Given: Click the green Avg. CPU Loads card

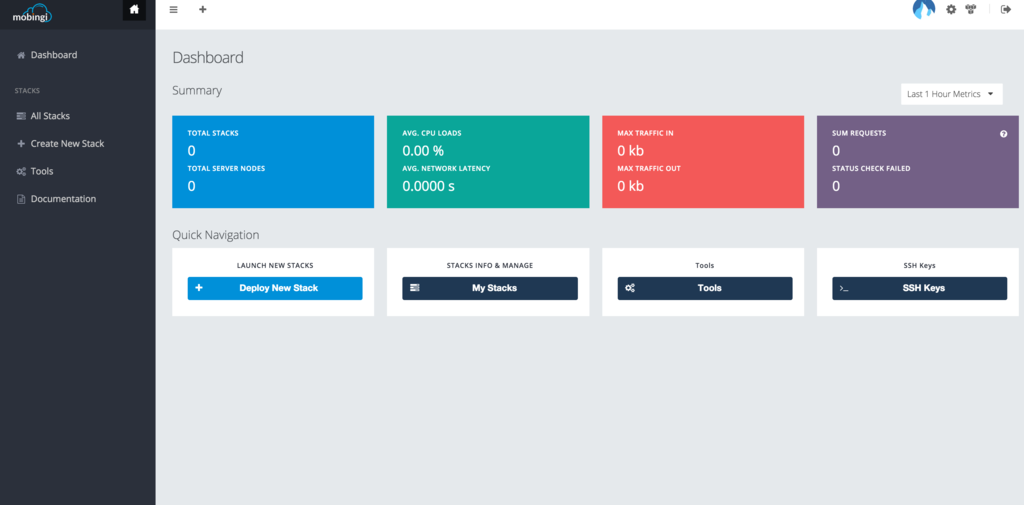Looking at the screenshot, I should tap(488, 162).
